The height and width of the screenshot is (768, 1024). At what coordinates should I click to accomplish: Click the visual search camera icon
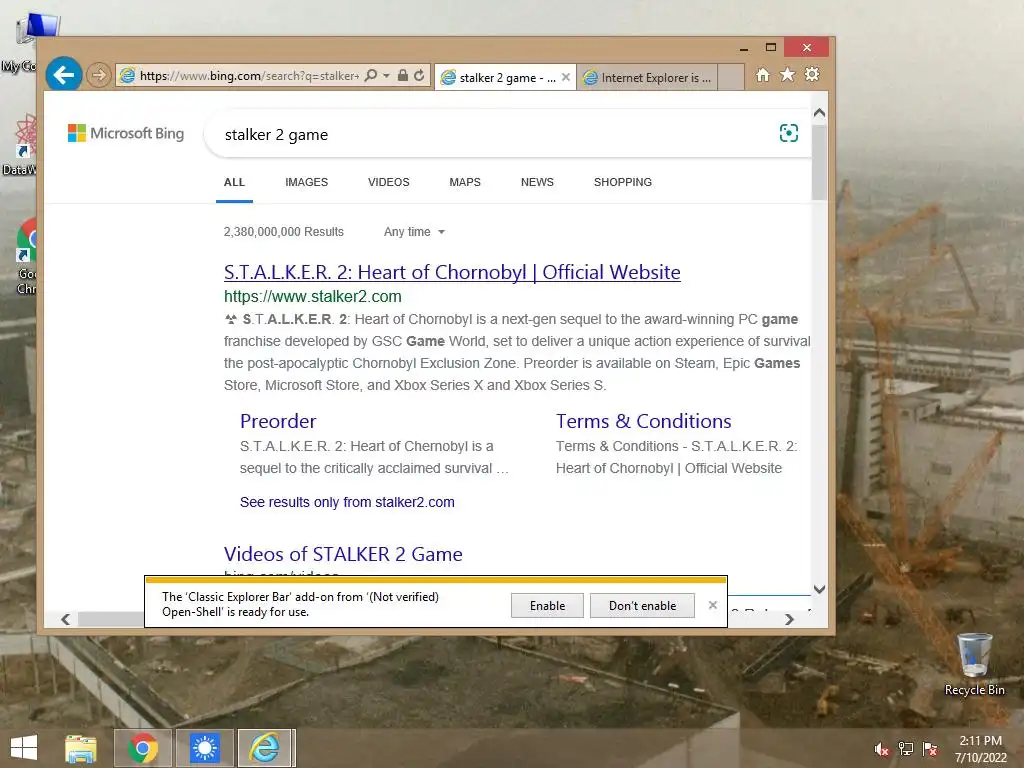pos(789,133)
